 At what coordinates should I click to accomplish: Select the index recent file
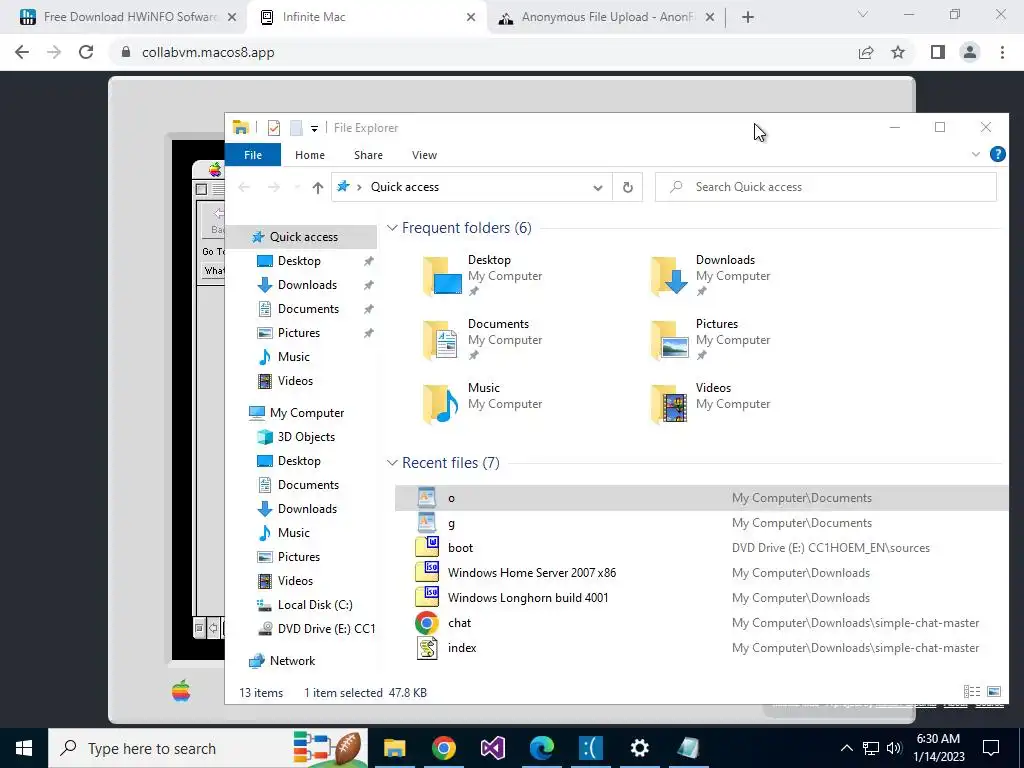(701, 648)
